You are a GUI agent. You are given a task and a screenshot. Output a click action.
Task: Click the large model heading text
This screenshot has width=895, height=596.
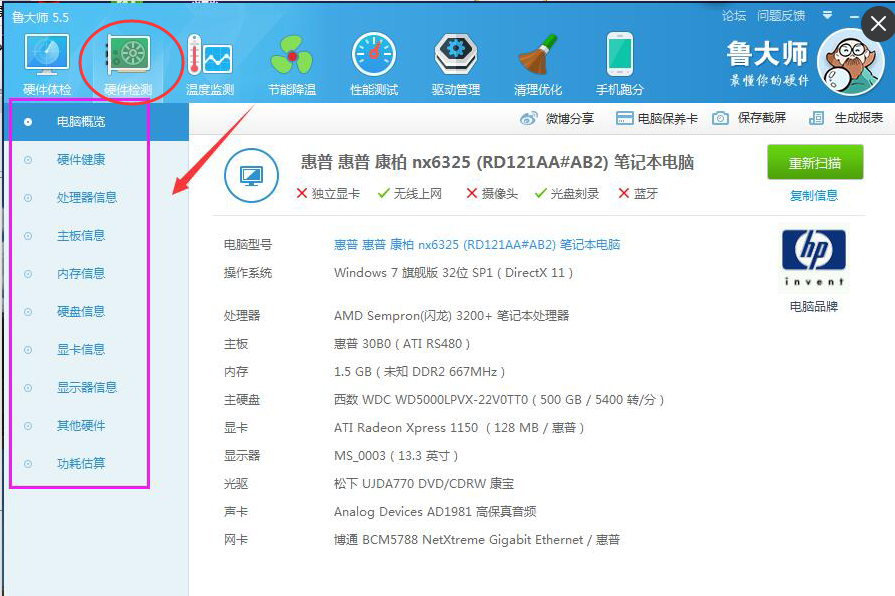pos(497,163)
